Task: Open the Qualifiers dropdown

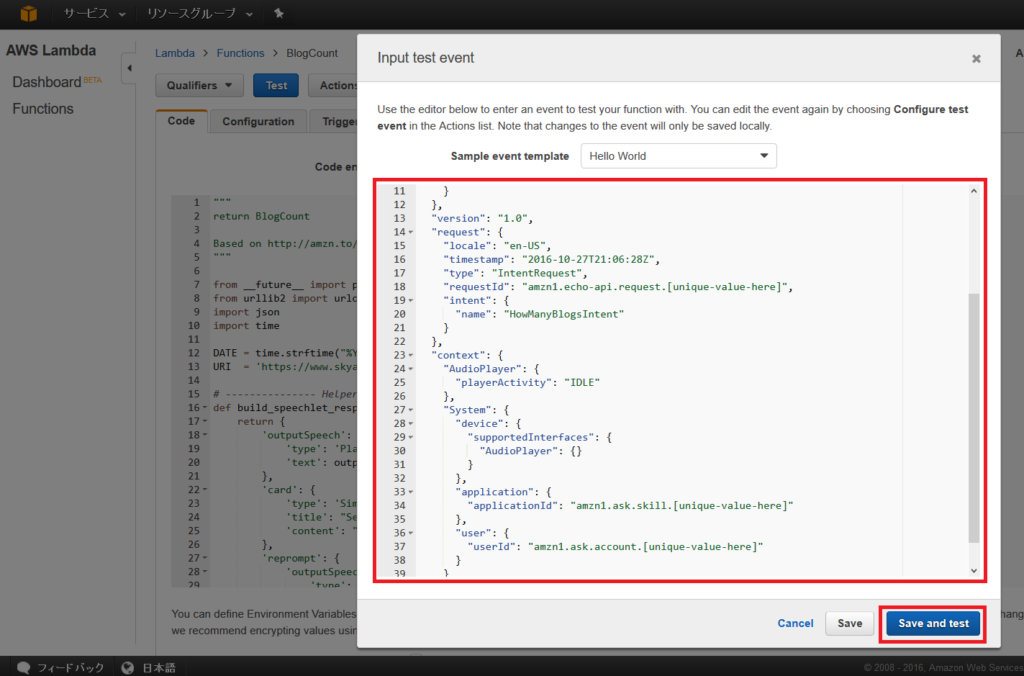Action: click(x=199, y=85)
